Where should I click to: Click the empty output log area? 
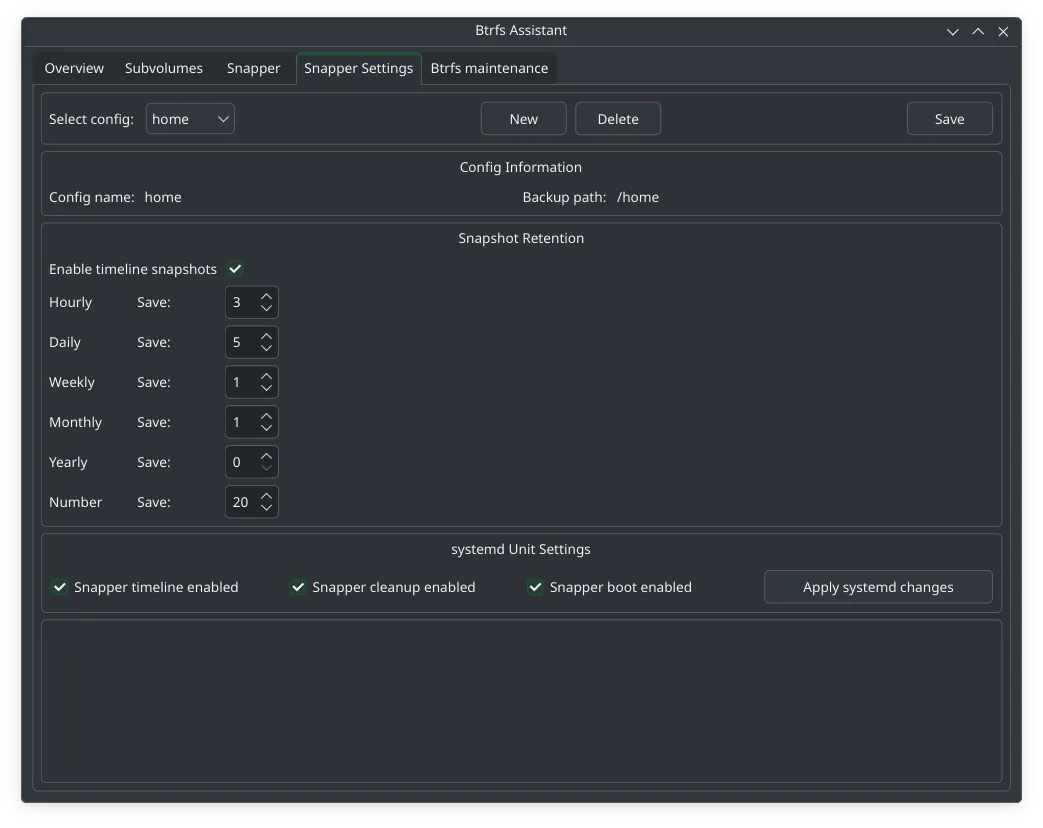(x=522, y=701)
